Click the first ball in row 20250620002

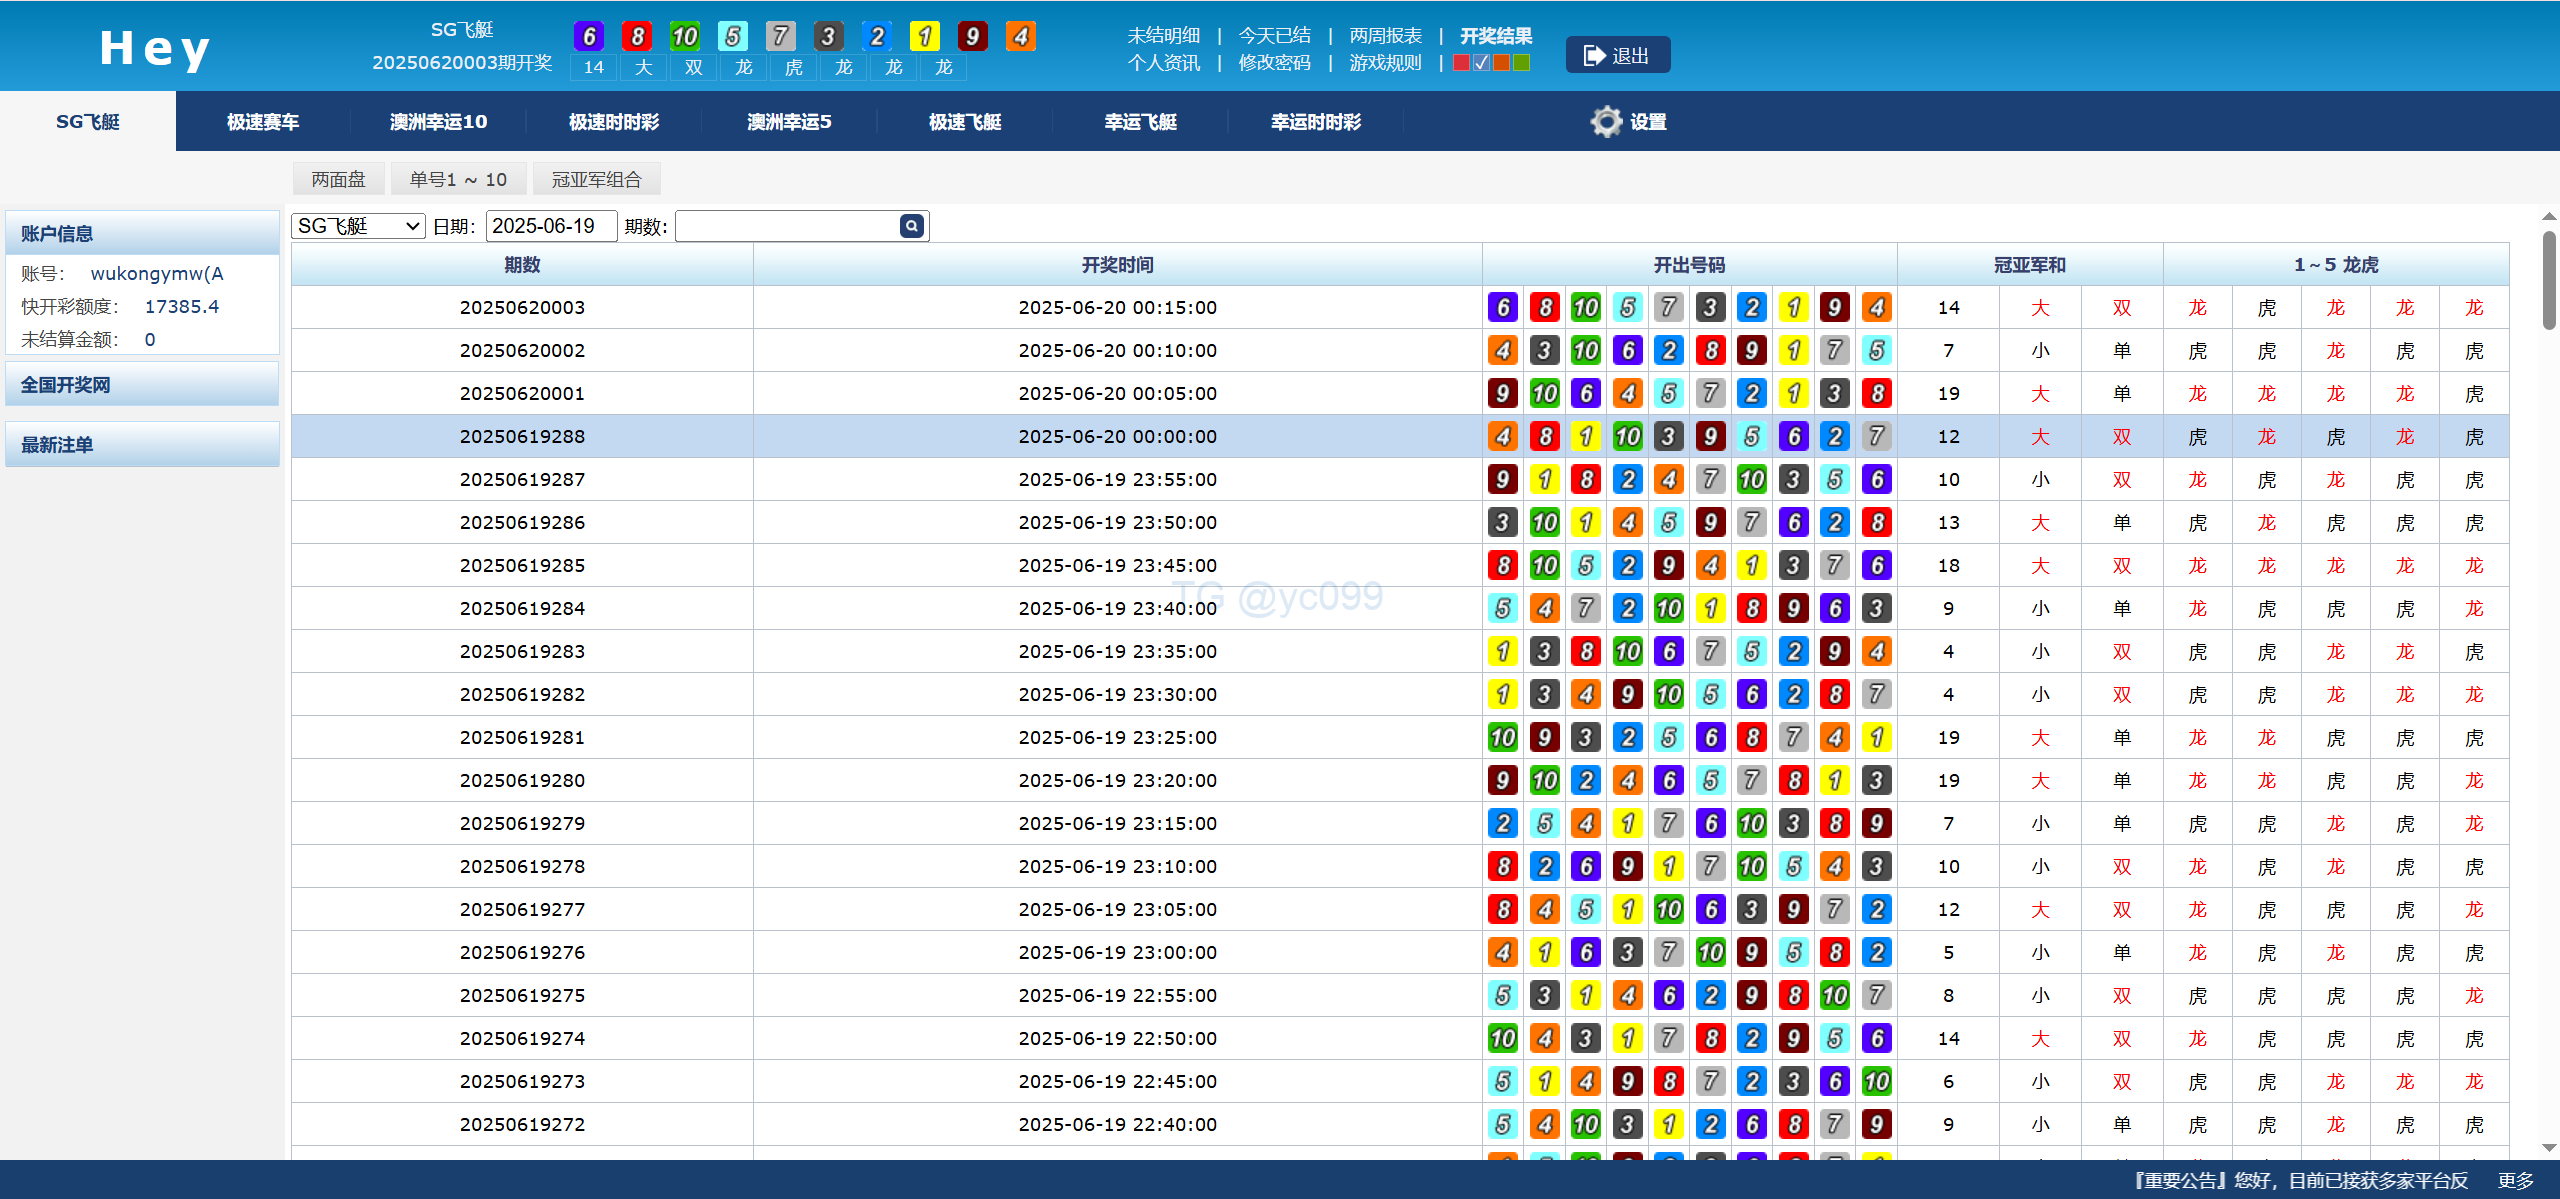[1502, 351]
